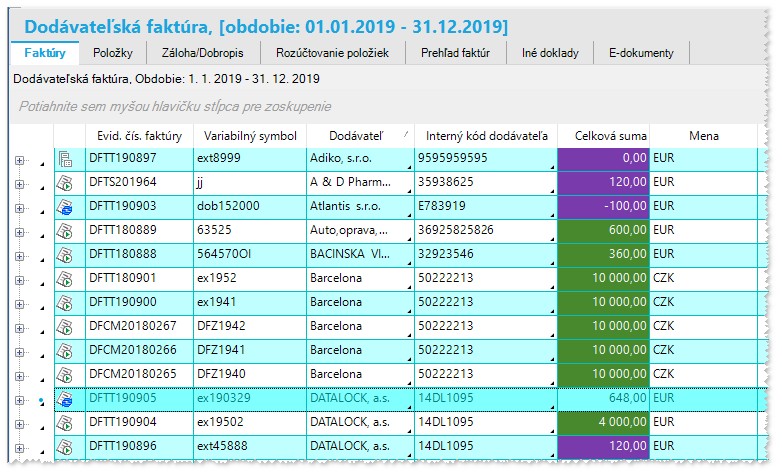Switch to Rozúčtovanie položiek tab
Viewport: 782px width, 476px height.
point(332,53)
